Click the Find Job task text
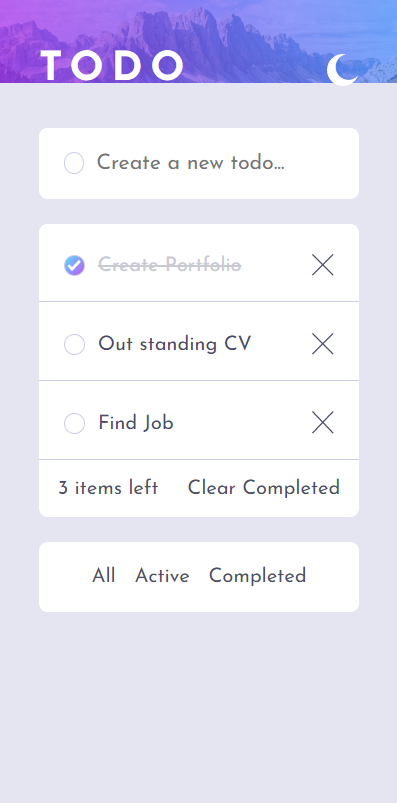The image size is (397, 803). click(136, 423)
